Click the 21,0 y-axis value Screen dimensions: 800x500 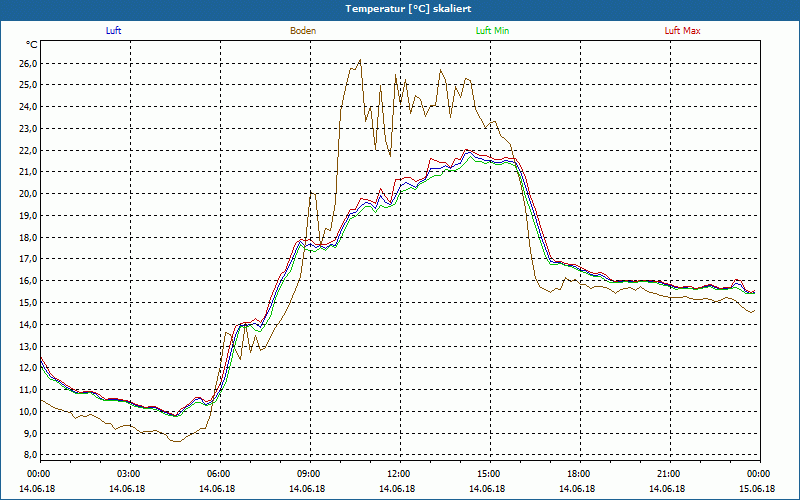click(x=28, y=172)
